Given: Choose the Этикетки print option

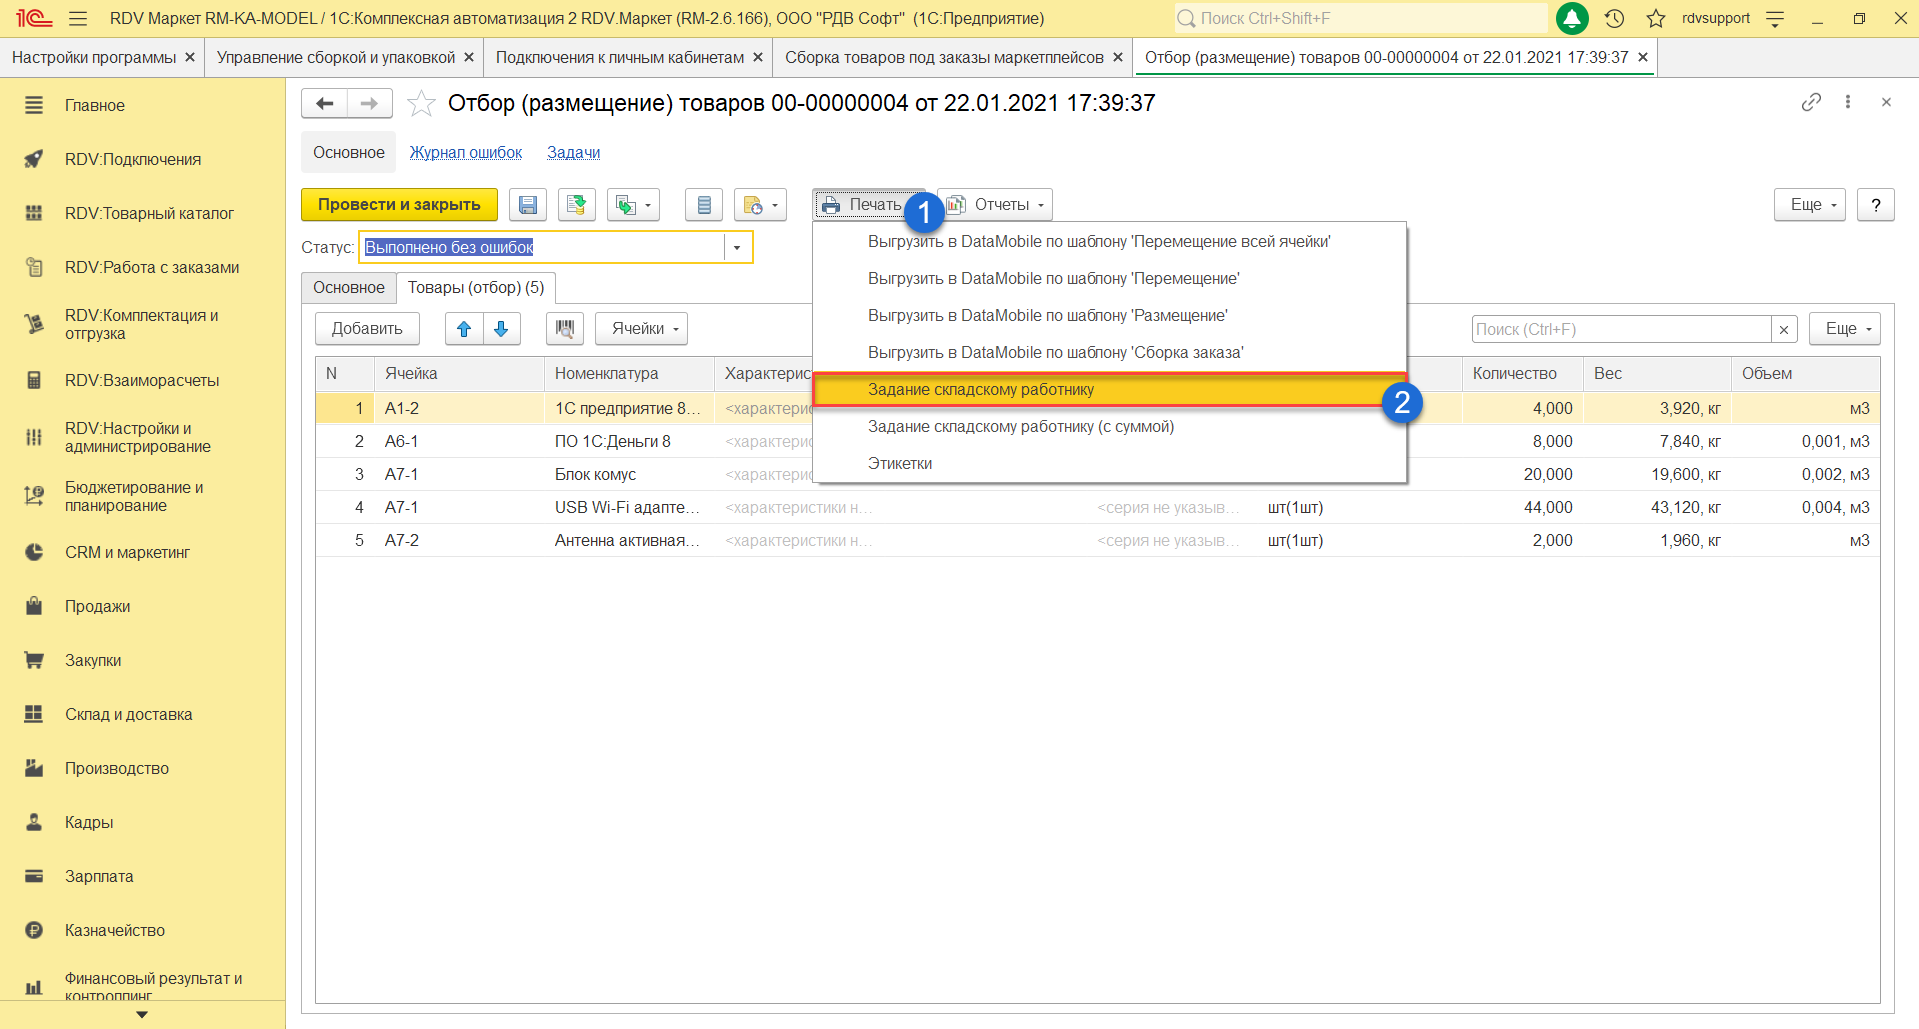Looking at the screenshot, I should pyautogui.click(x=900, y=464).
